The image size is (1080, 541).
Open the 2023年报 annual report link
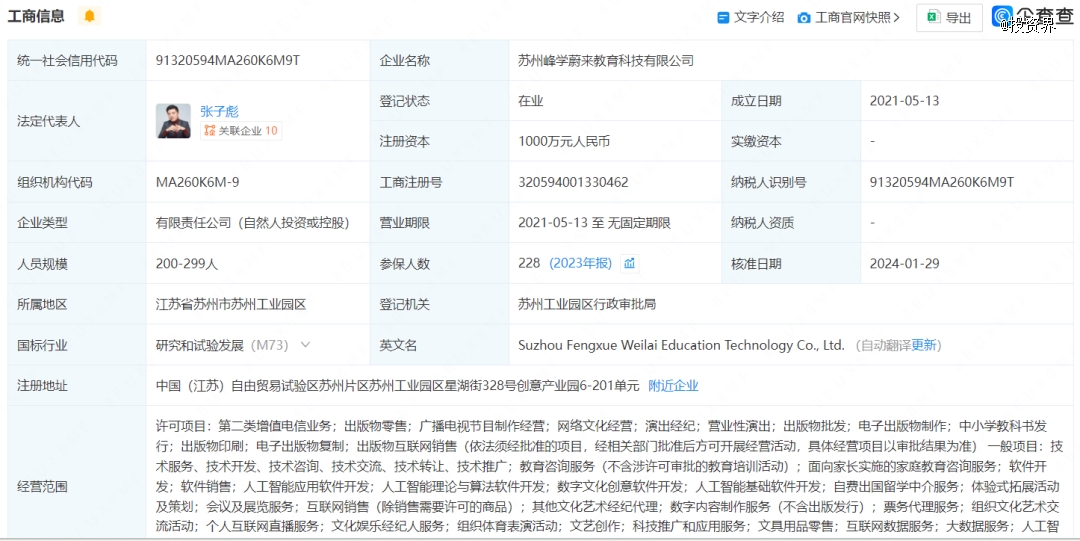point(580,264)
